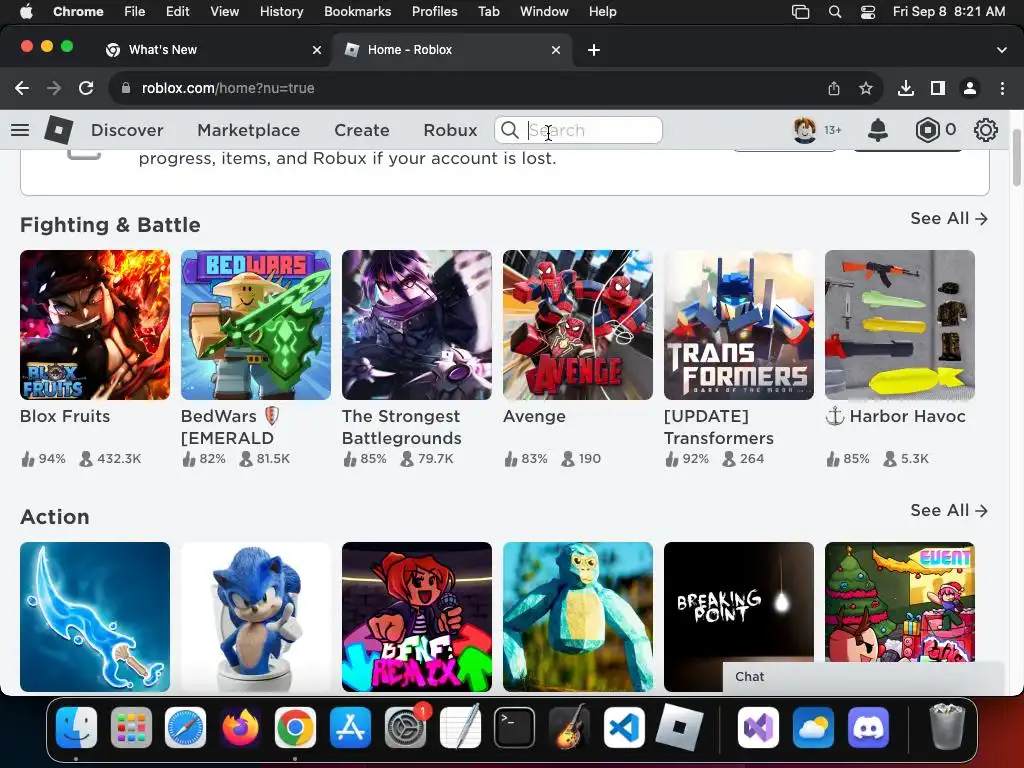The width and height of the screenshot is (1024, 768).
Task: Open Launchpad in the Dock
Action: (x=131, y=728)
